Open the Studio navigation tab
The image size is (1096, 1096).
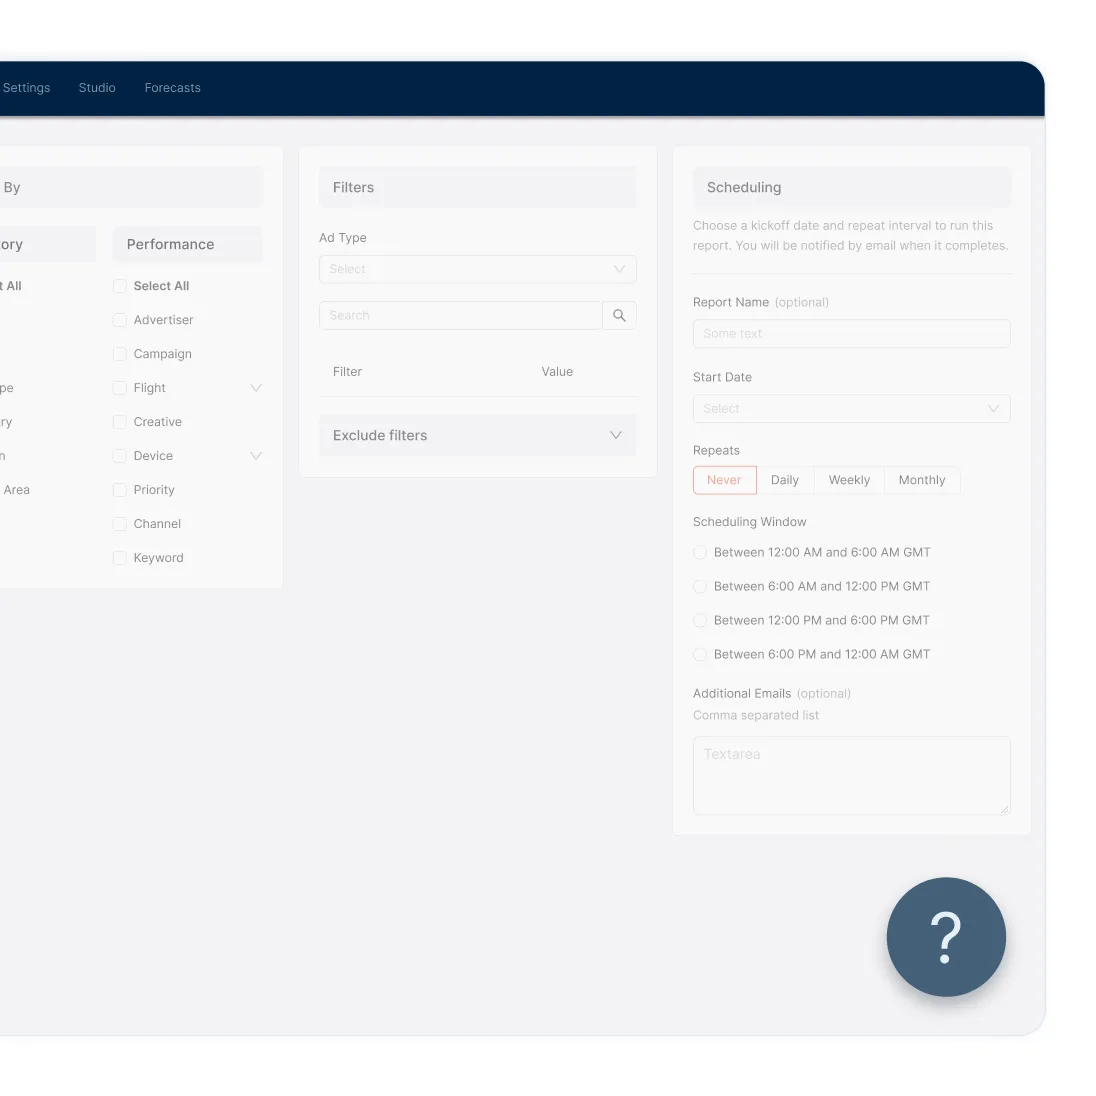click(x=97, y=87)
